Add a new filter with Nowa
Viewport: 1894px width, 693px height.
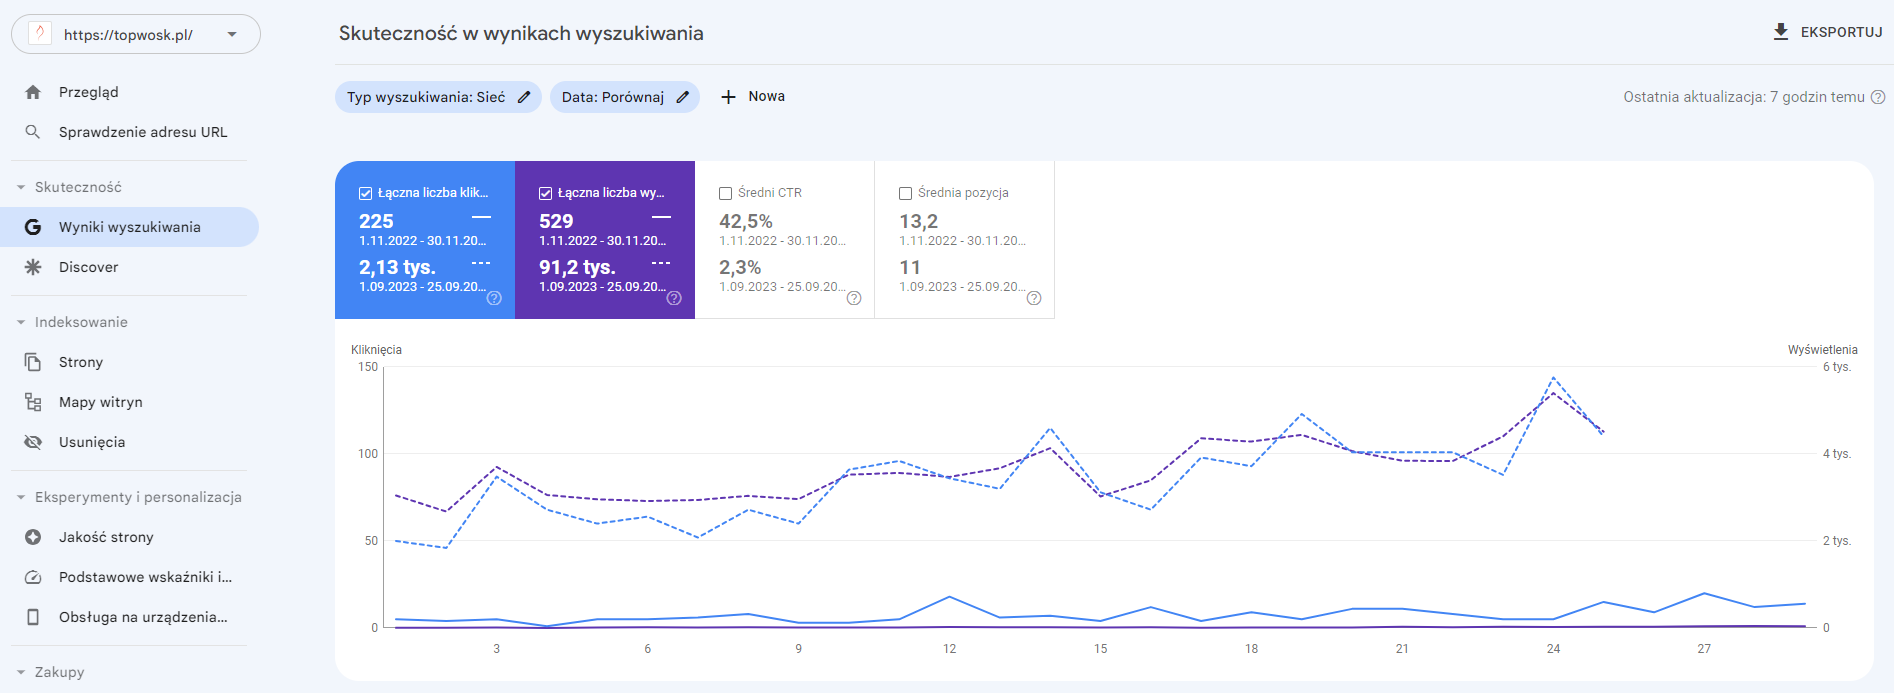point(753,97)
